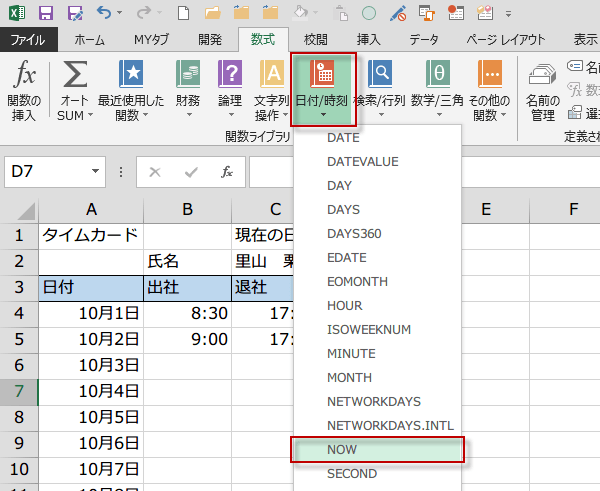Open the Logical (論理) functions library
Viewport: 600px width, 491px height.
coord(229,90)
